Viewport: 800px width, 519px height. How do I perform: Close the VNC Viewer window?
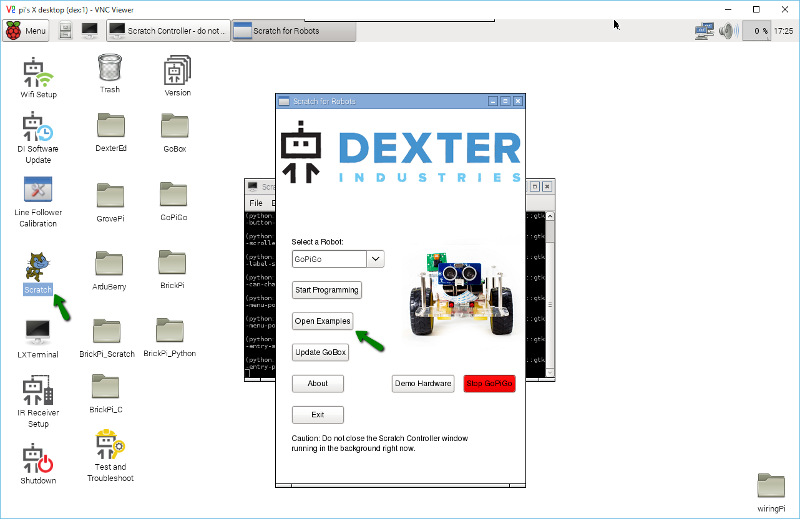(x=785, y=9)
